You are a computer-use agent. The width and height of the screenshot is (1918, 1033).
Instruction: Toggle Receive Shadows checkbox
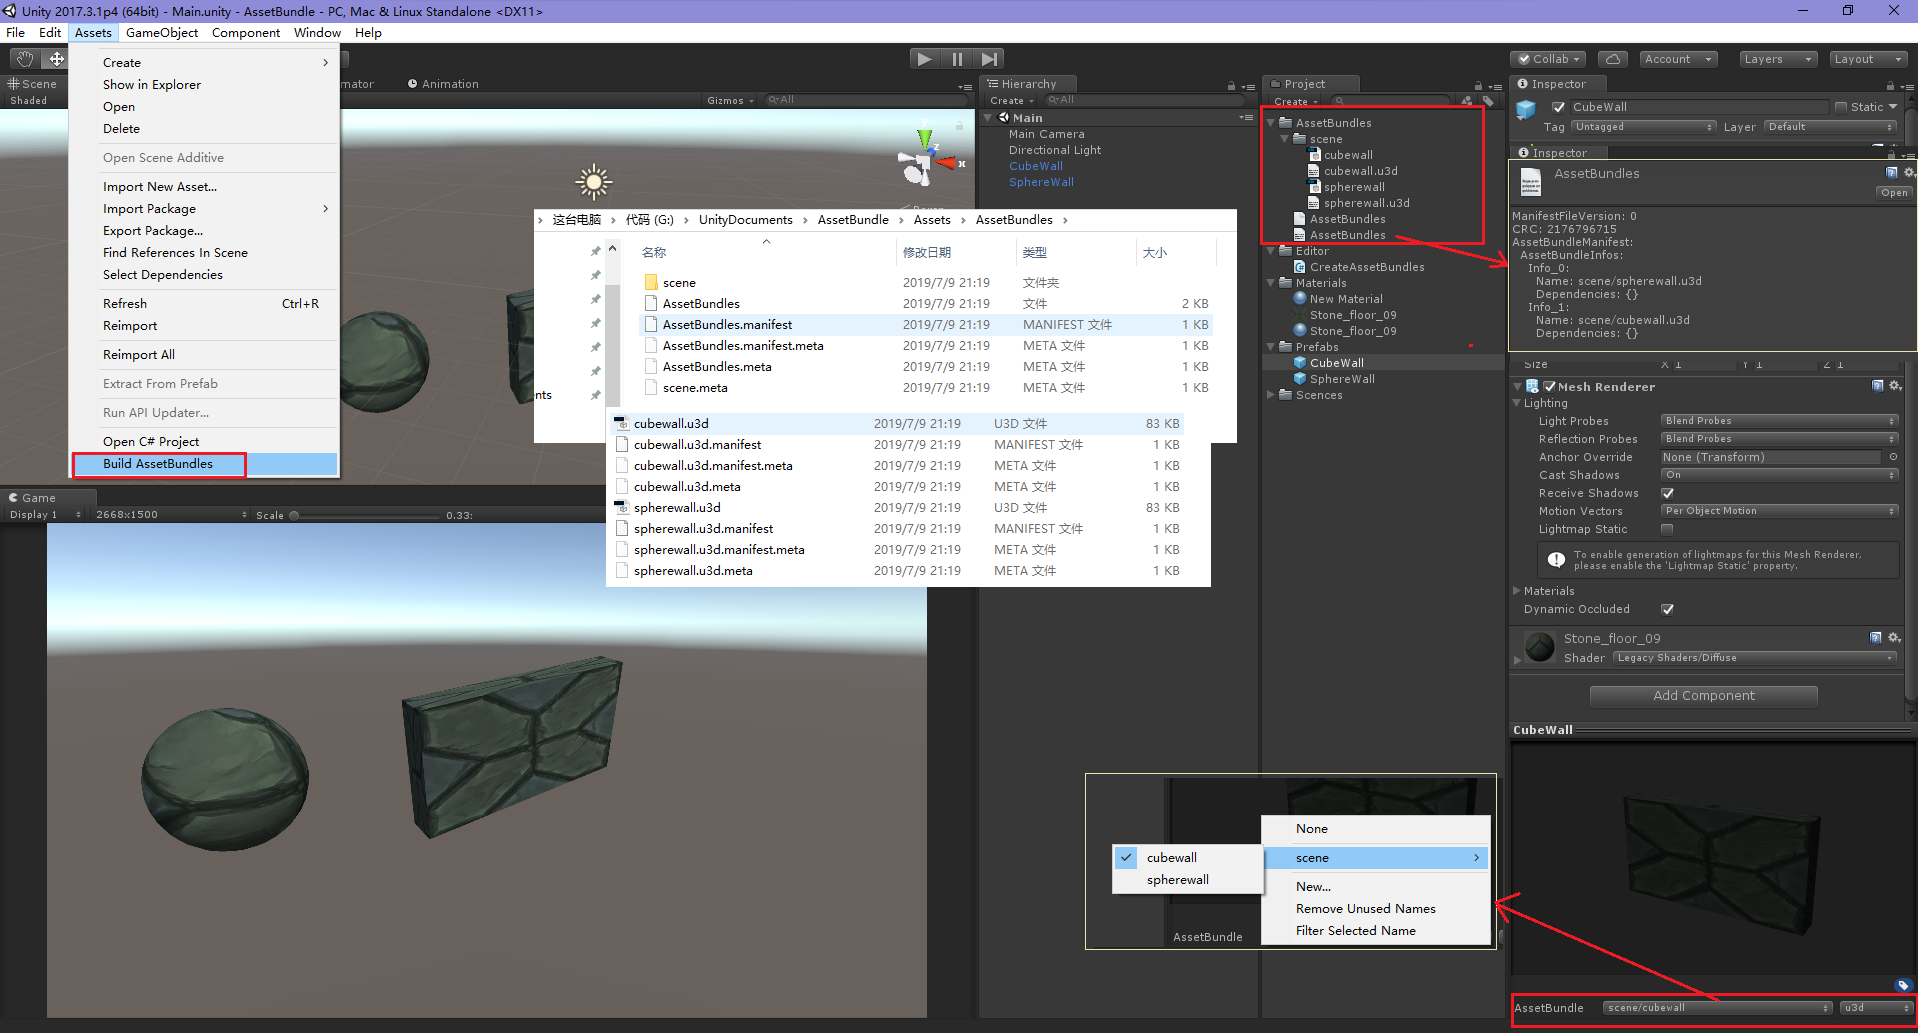[1667, 493]
